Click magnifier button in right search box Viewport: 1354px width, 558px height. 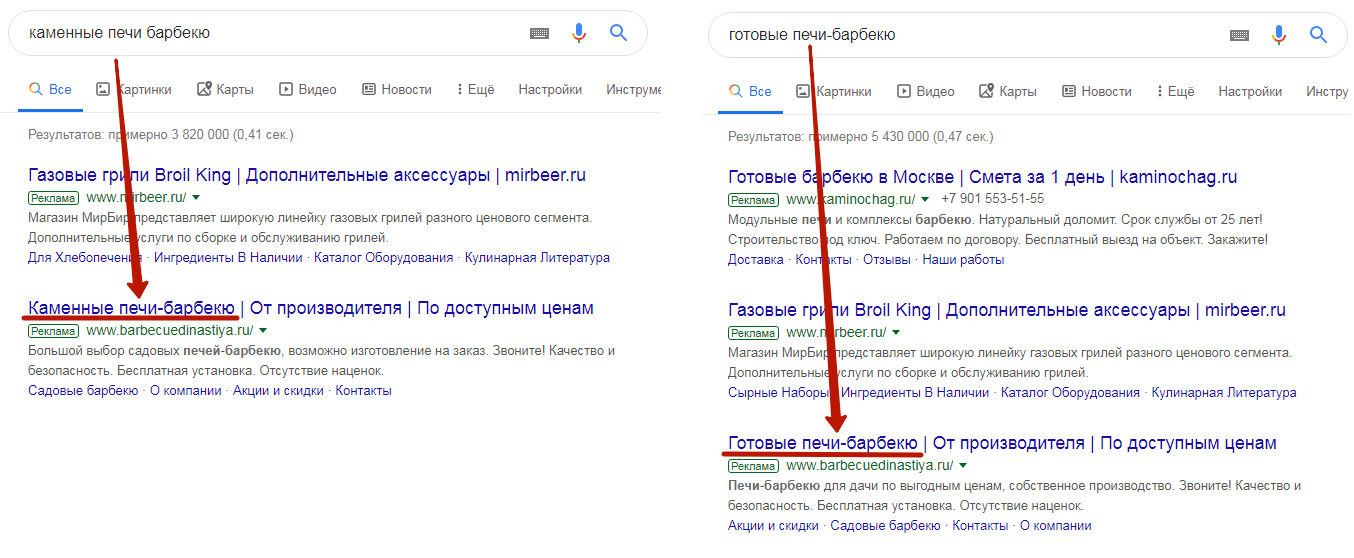pyautogui.click(x=1319, y=35)
